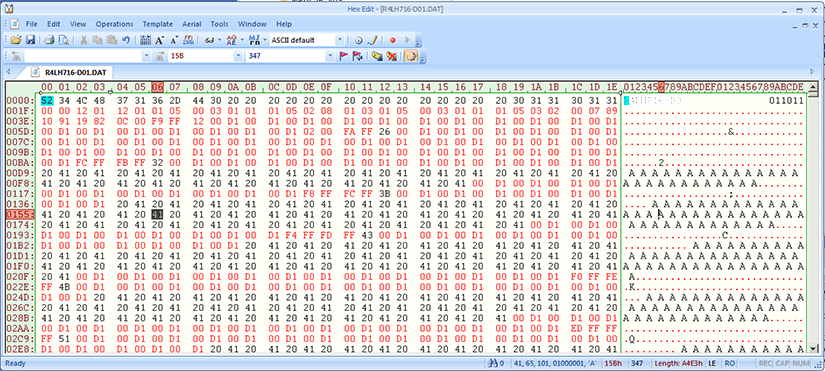
Task: Open the View menu
Action: [78, 24]
